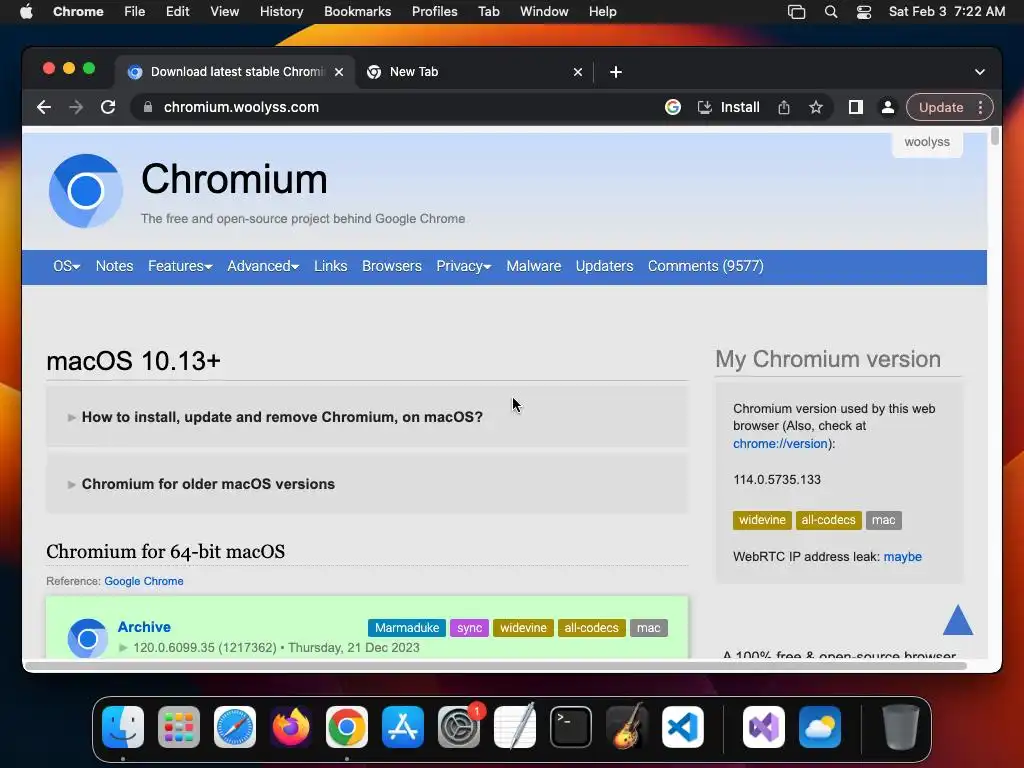Launch Firefox from the Dock

[291, 727]
